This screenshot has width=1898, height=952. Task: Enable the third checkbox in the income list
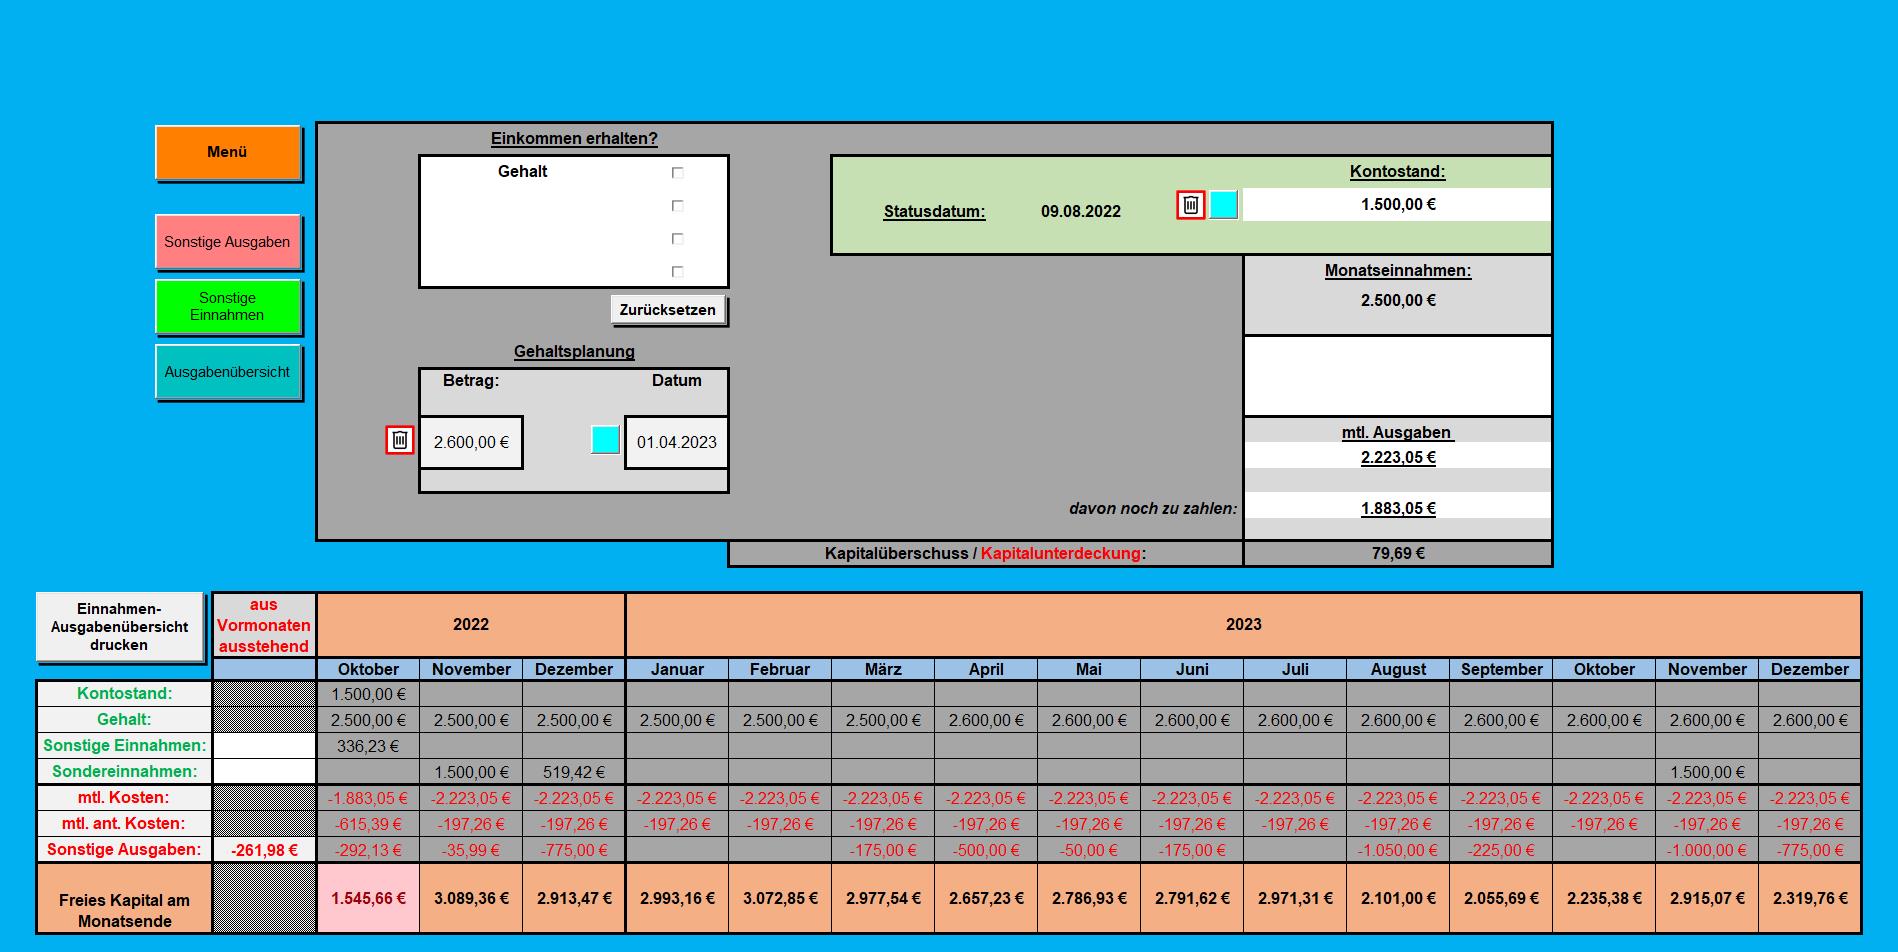click(x=677, y=239)
